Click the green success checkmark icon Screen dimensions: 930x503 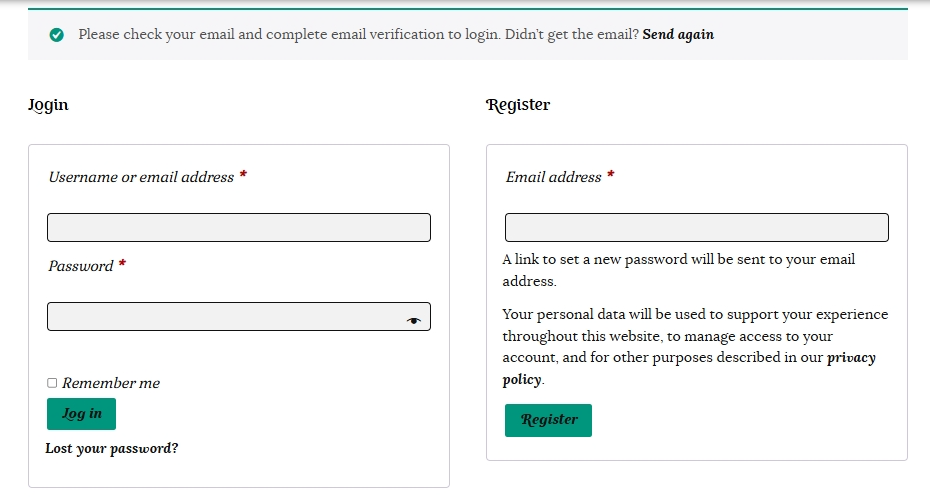click(57, 35)
